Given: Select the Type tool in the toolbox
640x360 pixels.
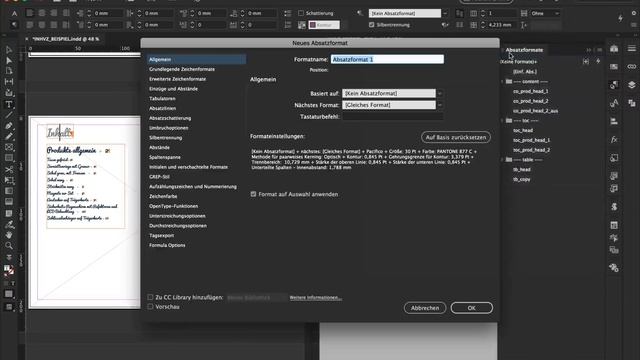Looking at the screenshot, I should 9,105.
